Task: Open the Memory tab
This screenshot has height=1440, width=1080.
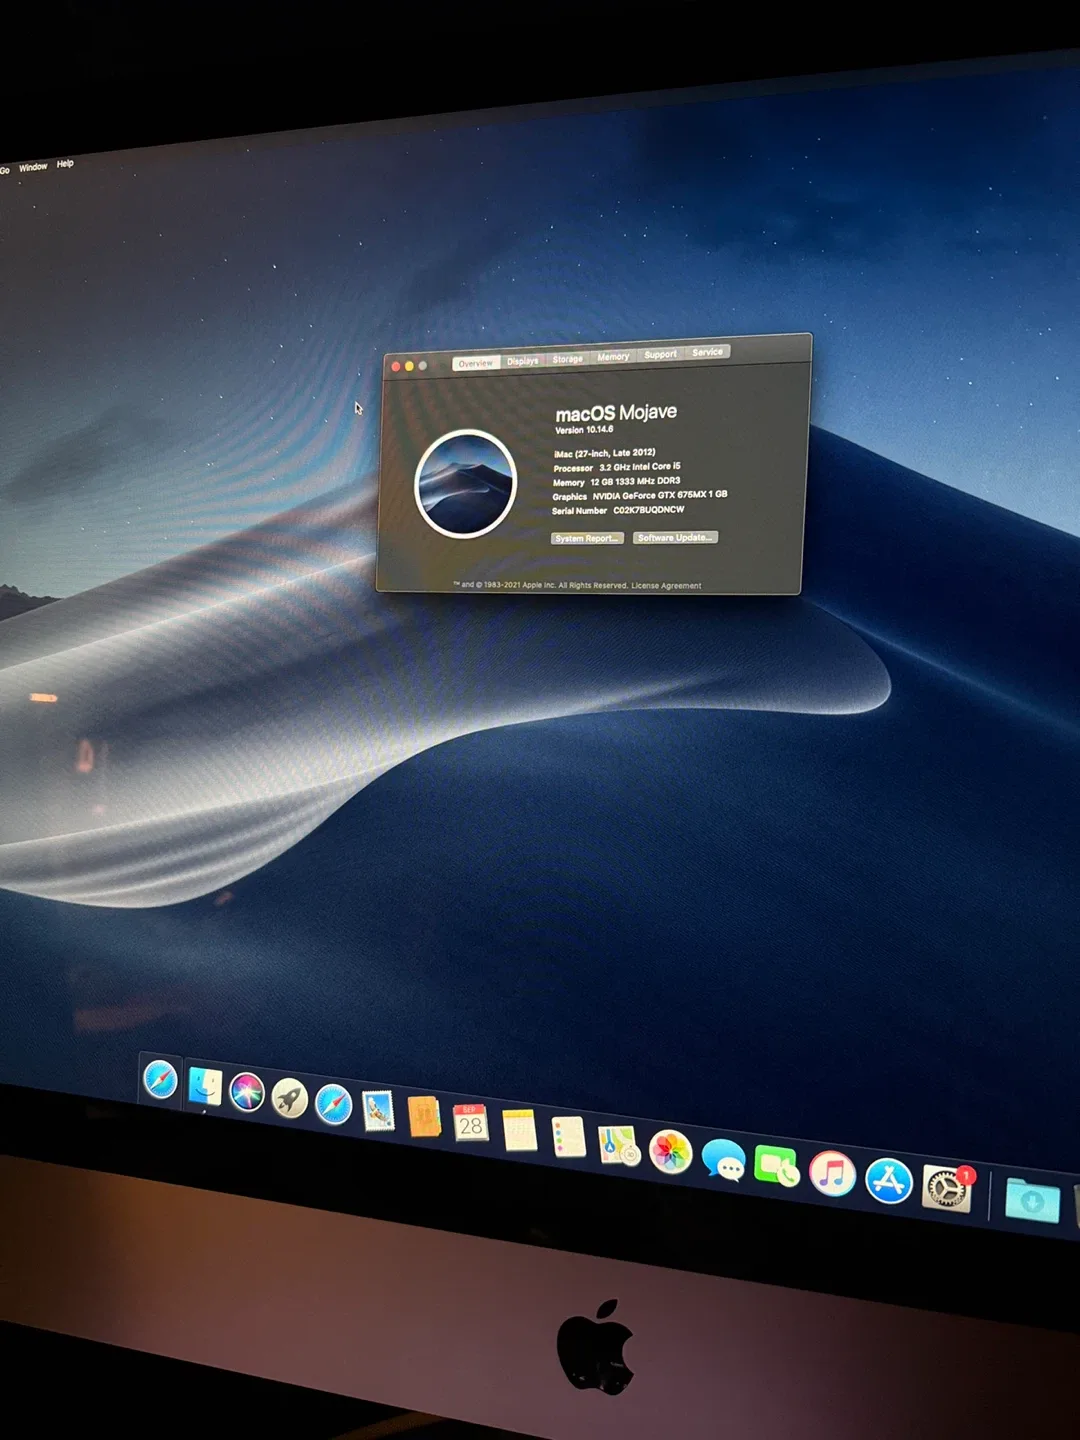Action: click(612, 356)
